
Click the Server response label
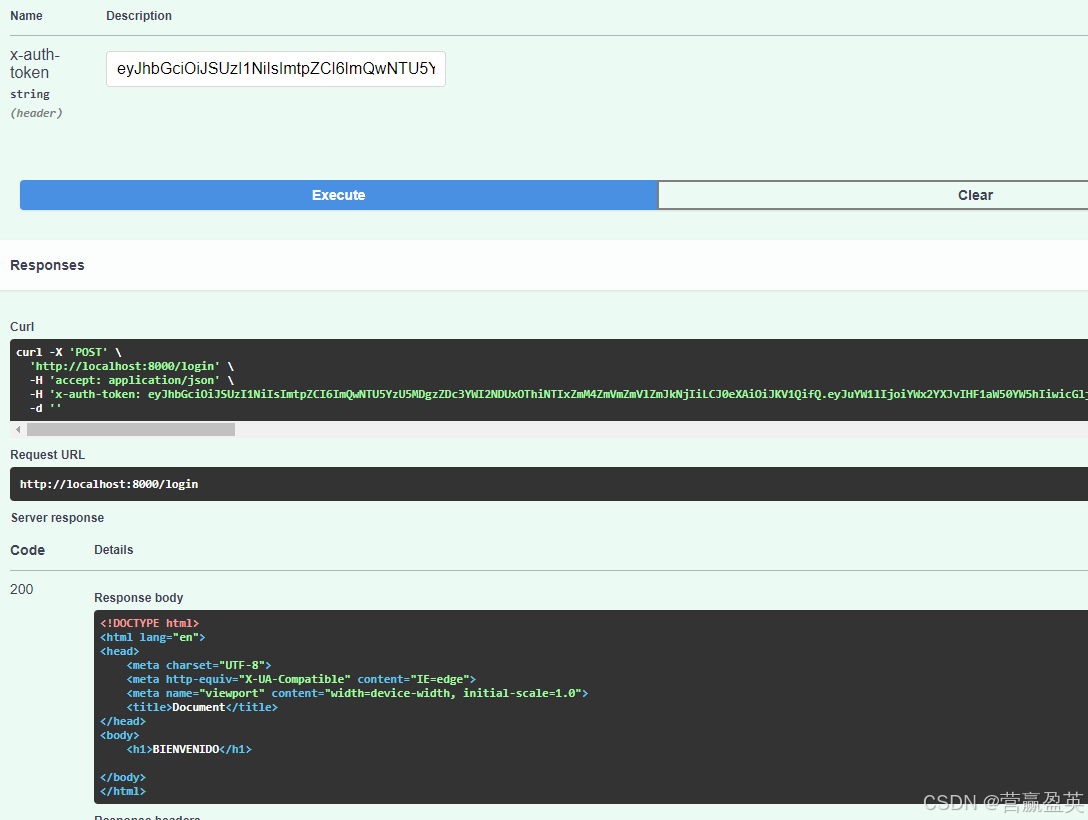click(56, 517)
